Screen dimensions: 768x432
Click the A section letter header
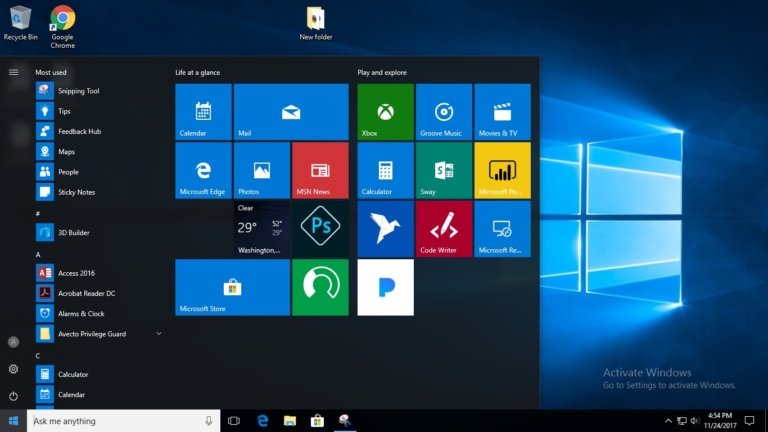[38, 254]
